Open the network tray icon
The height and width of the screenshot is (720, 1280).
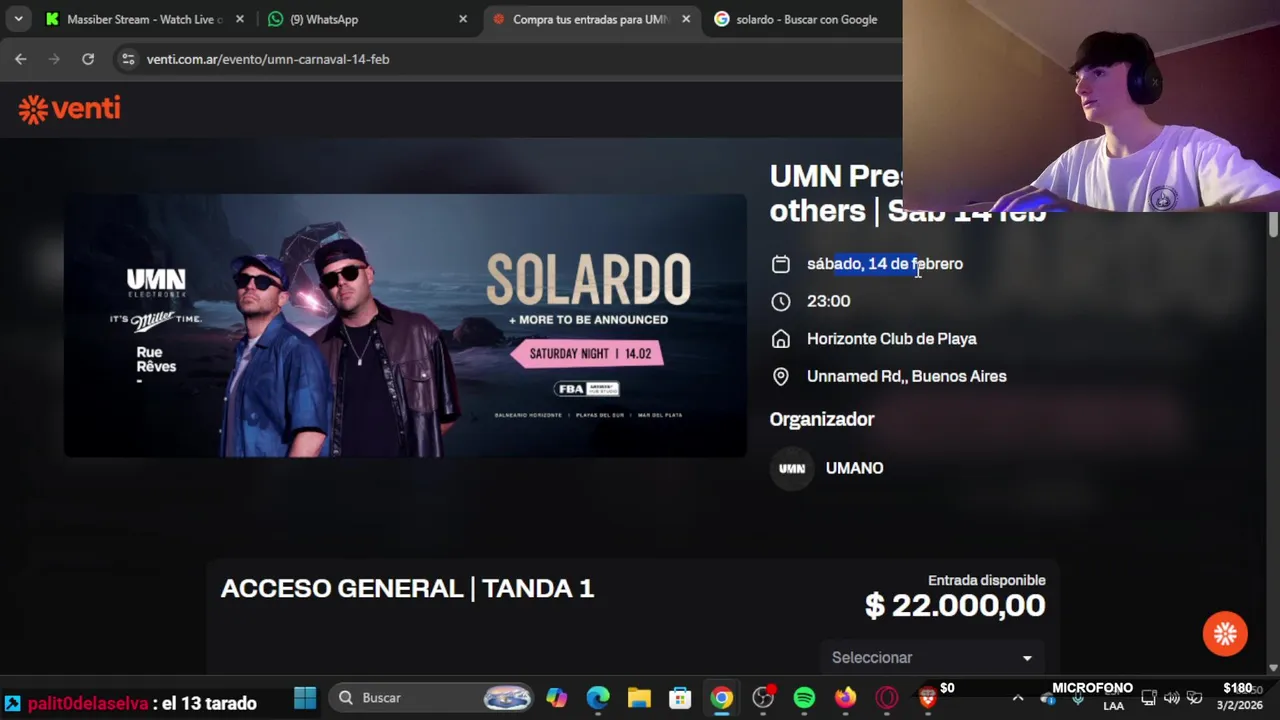(x=1149, y=698)
